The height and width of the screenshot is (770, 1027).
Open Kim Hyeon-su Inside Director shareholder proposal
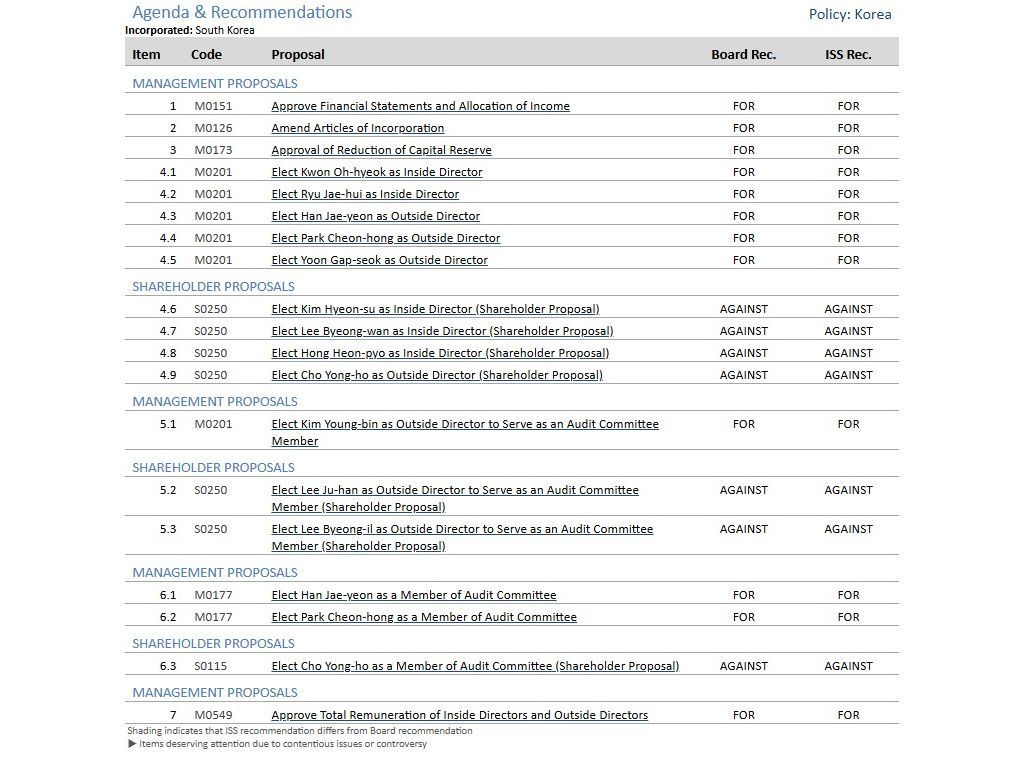[435, 309]
